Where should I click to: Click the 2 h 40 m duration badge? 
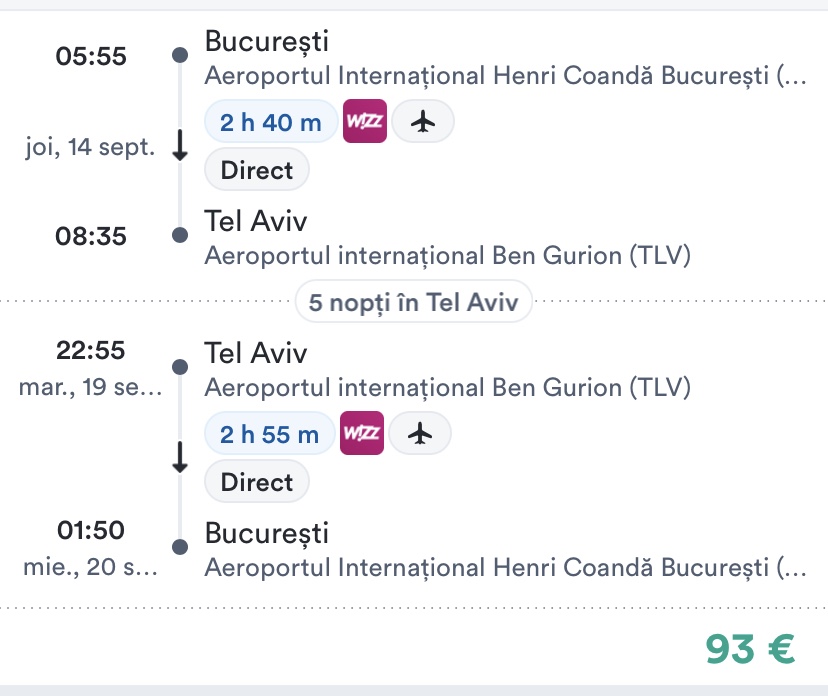[x=270, y=122]
